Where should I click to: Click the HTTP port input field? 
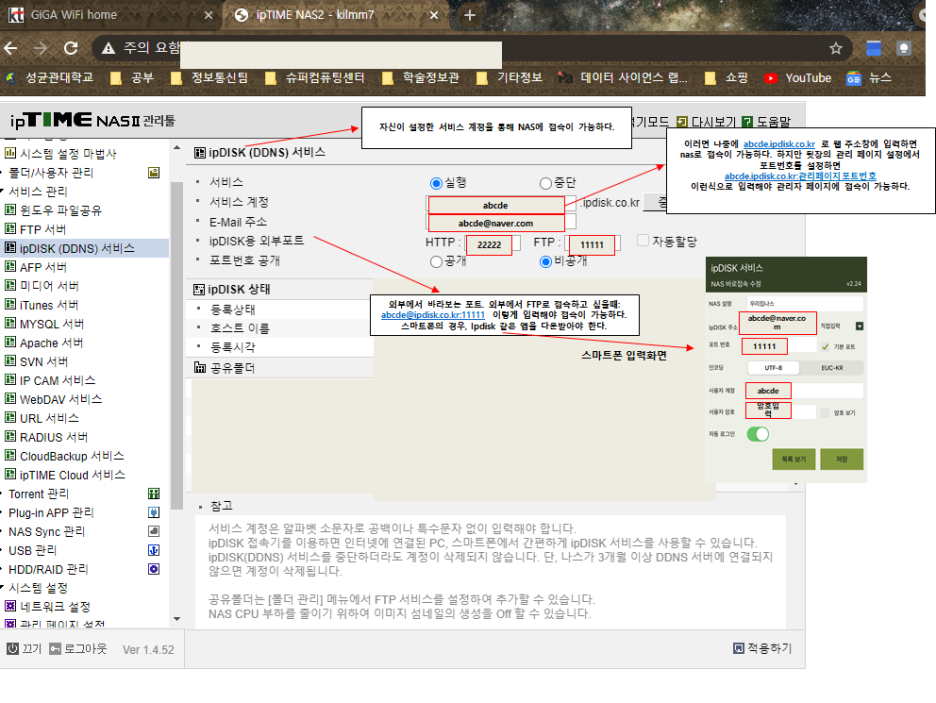click(492, 243)
